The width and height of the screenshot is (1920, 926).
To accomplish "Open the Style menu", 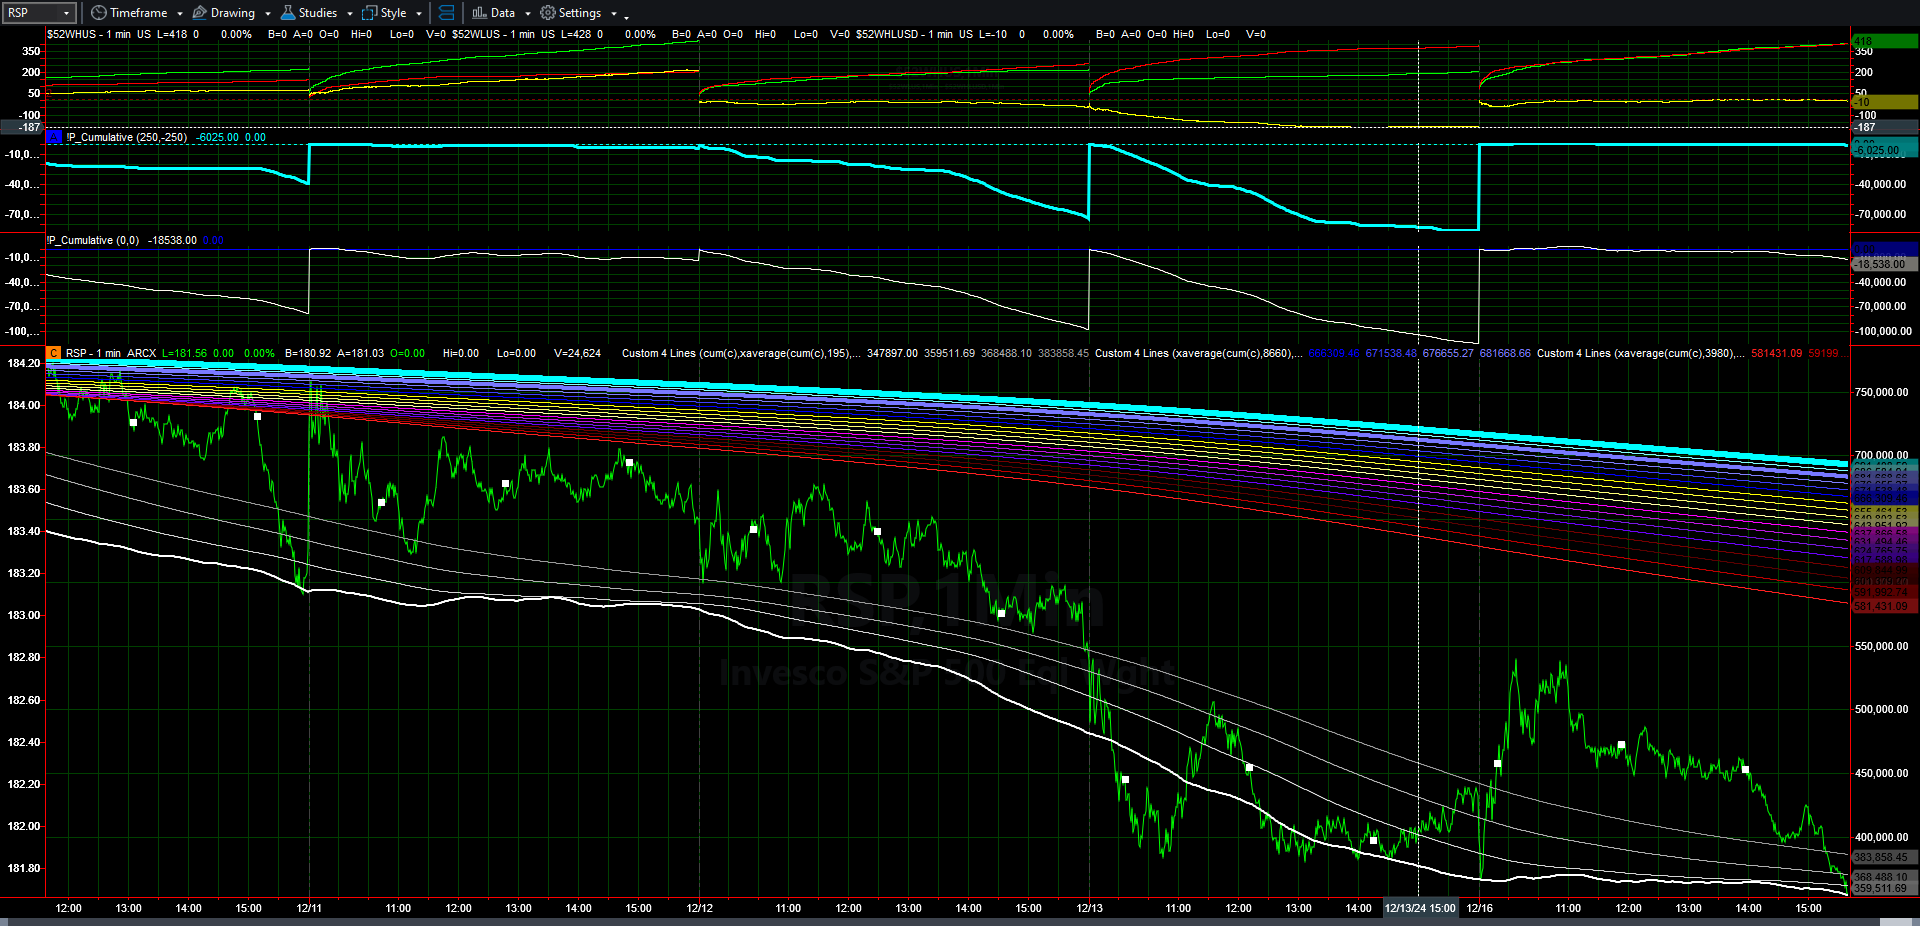I will [393, 13].
